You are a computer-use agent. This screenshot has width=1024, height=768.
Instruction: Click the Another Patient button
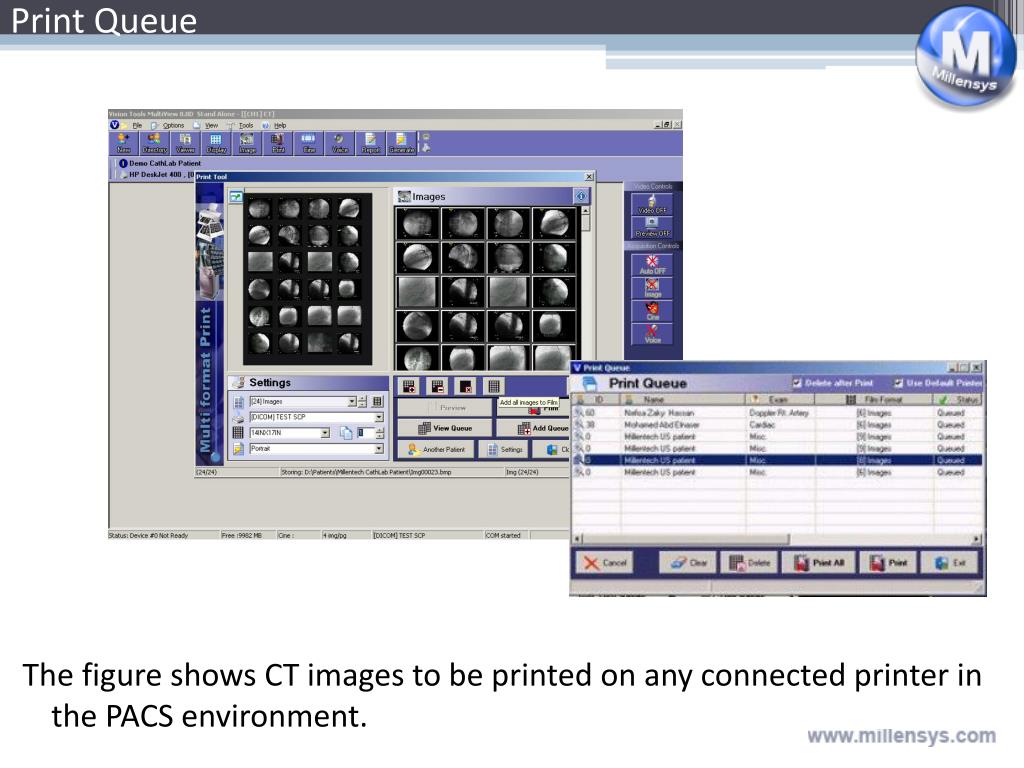436,449
